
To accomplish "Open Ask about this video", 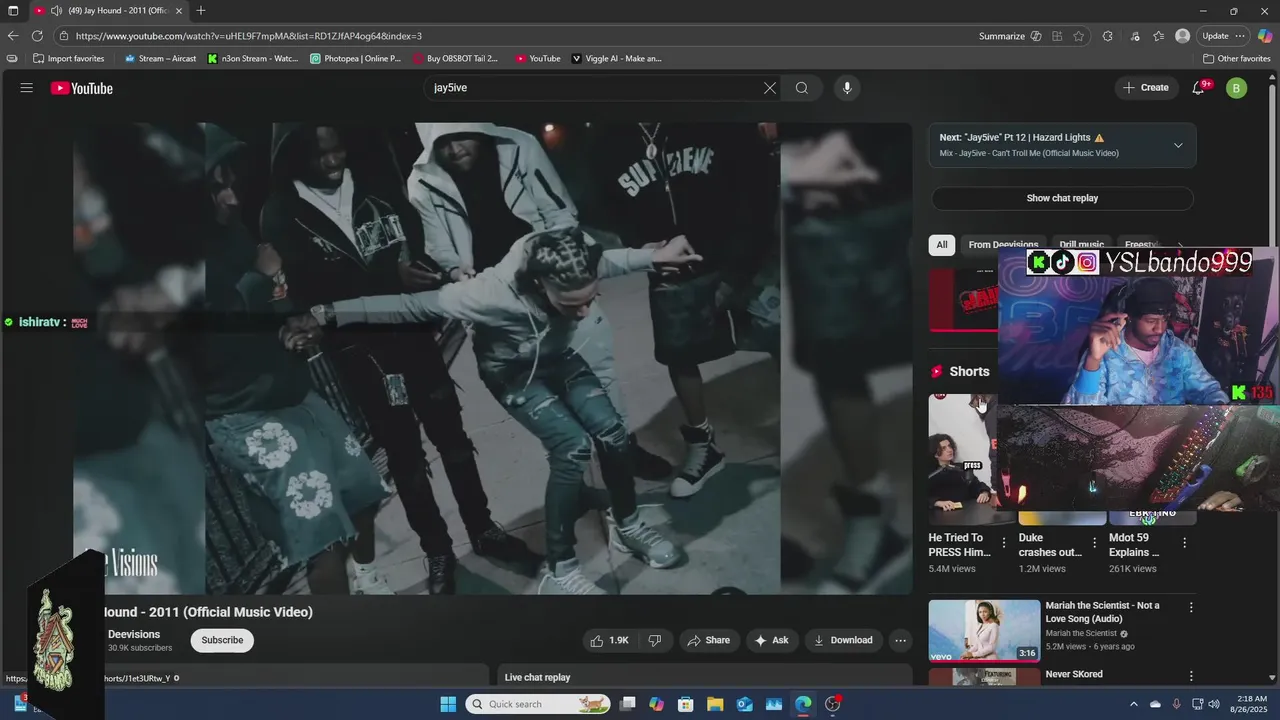I will point(771,640).
